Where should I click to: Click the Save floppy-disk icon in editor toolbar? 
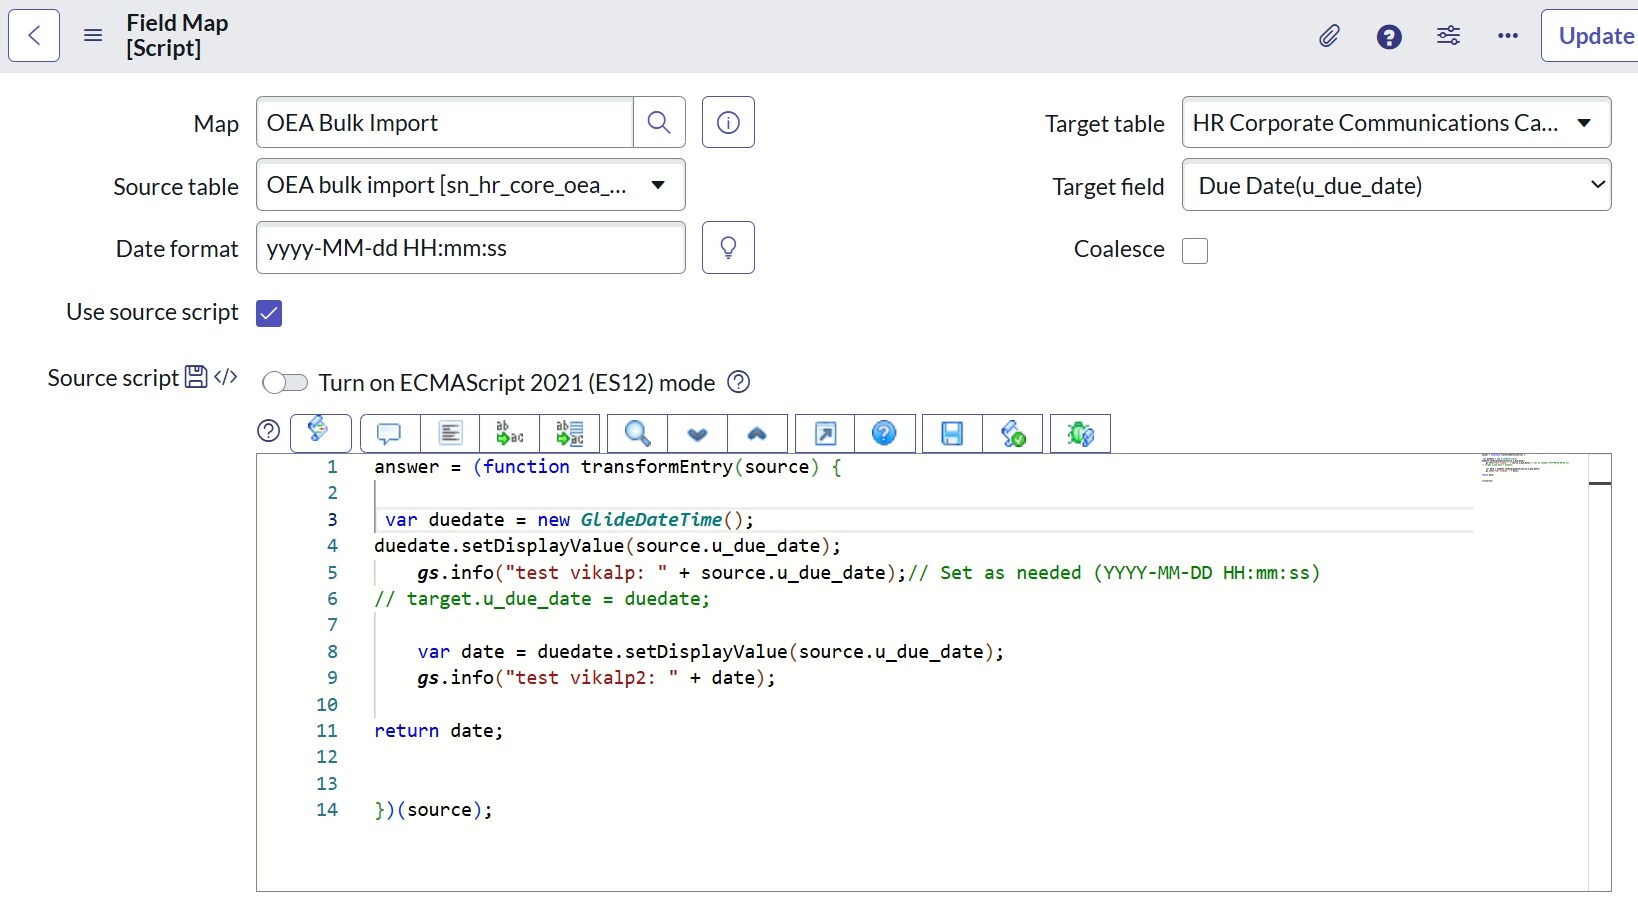point(952,434)
